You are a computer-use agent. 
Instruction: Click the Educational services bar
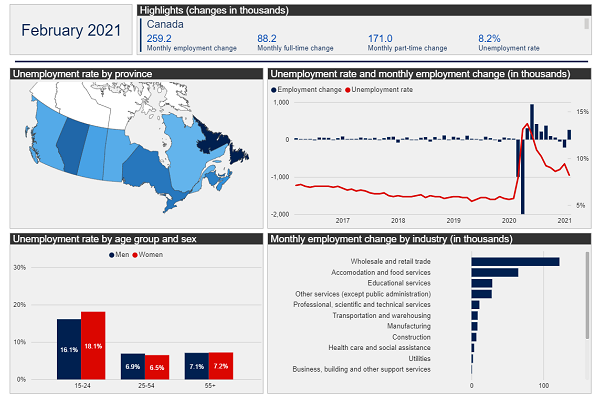(481, 283)
